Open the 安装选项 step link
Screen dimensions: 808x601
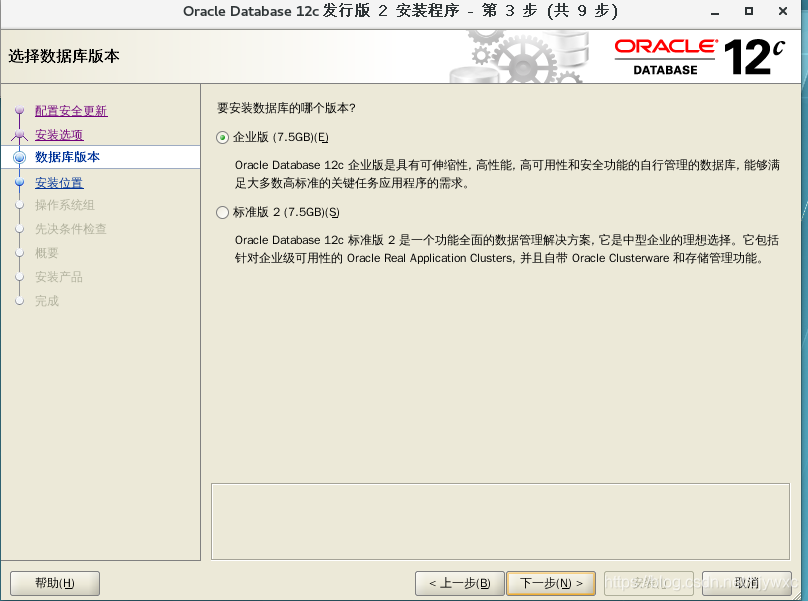(59, 135)
